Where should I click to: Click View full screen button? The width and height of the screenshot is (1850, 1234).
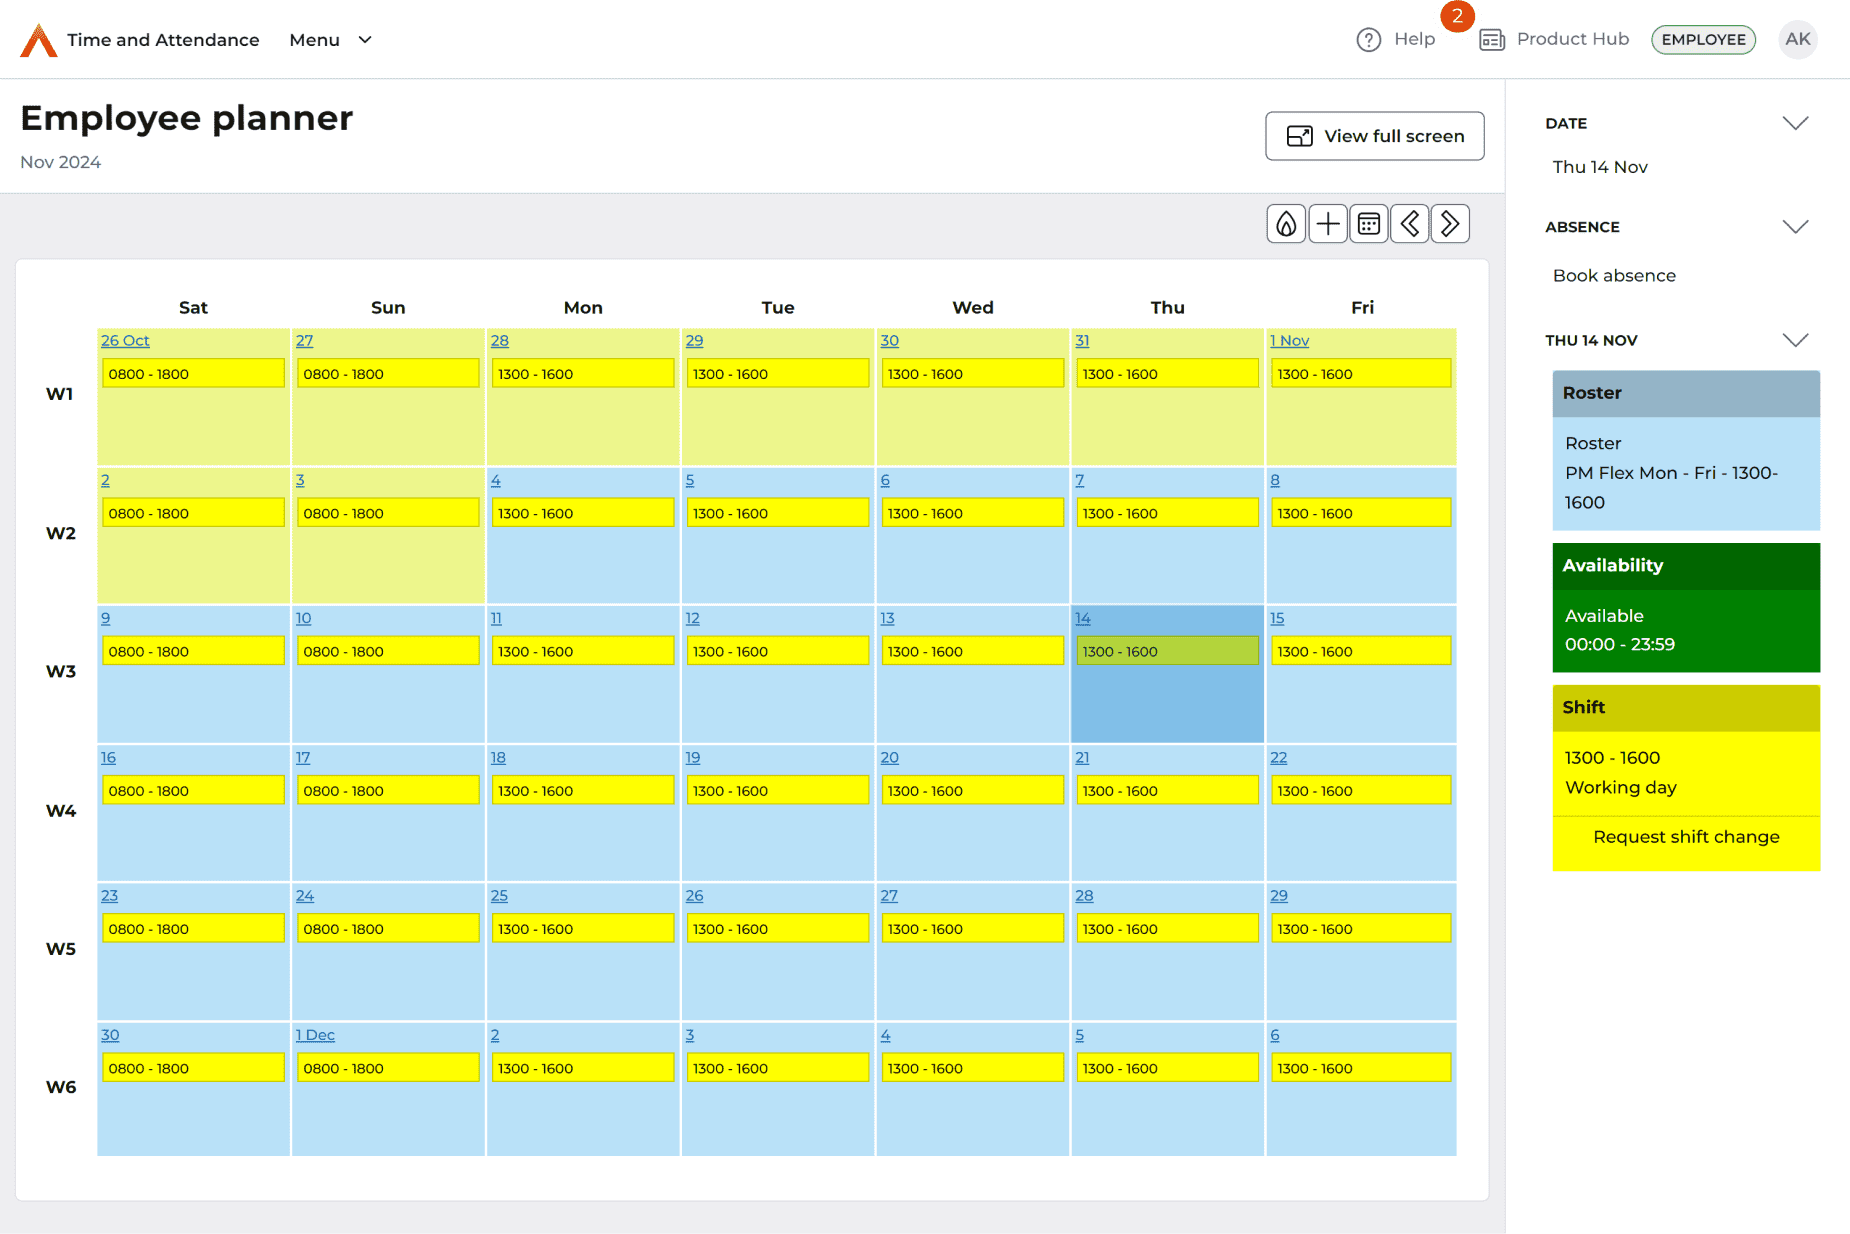click(x=1374, y=136)
